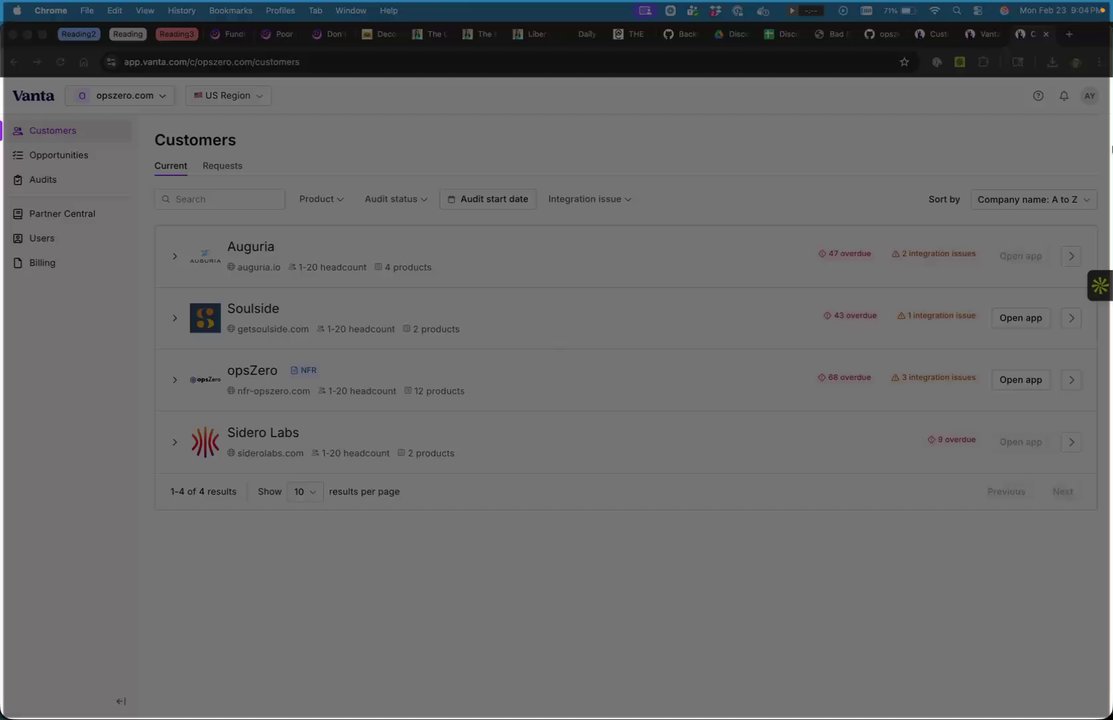This screenshot has width=1113, height=720.
Task: Open the Bookmarks menu
Action: [x=231, y=11]
